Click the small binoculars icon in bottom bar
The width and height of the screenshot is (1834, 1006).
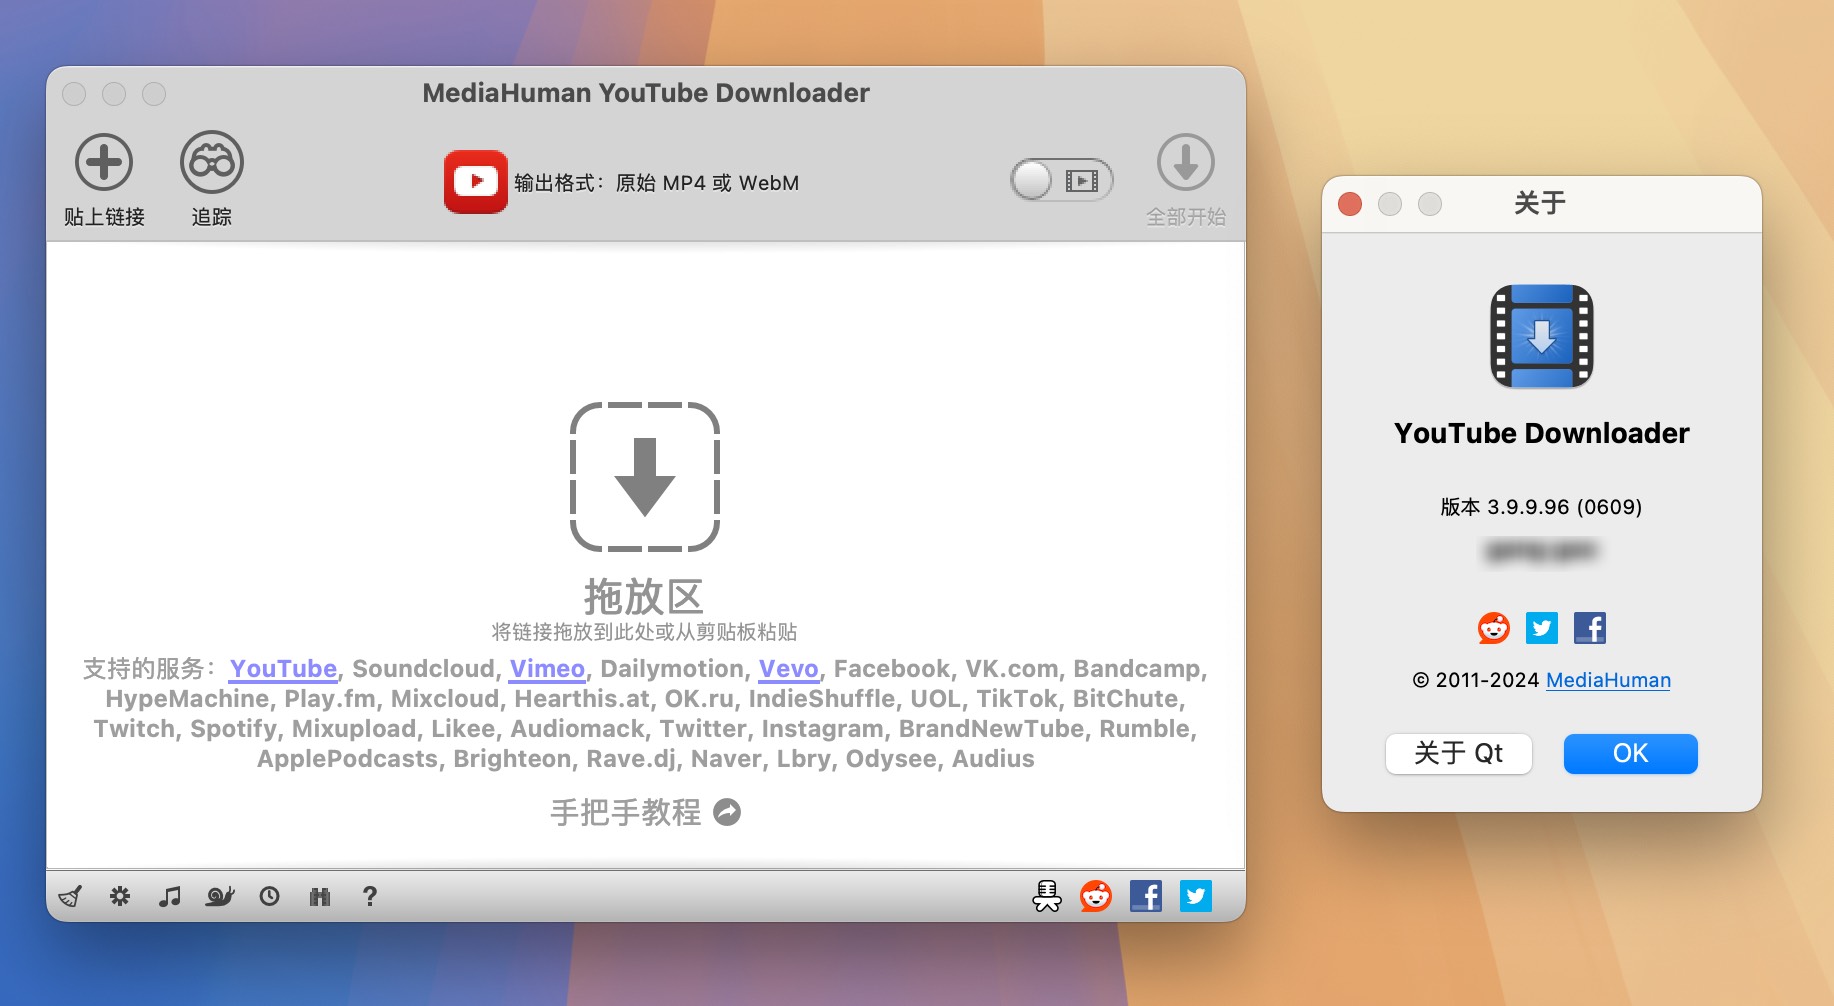(x=320, y=896)
